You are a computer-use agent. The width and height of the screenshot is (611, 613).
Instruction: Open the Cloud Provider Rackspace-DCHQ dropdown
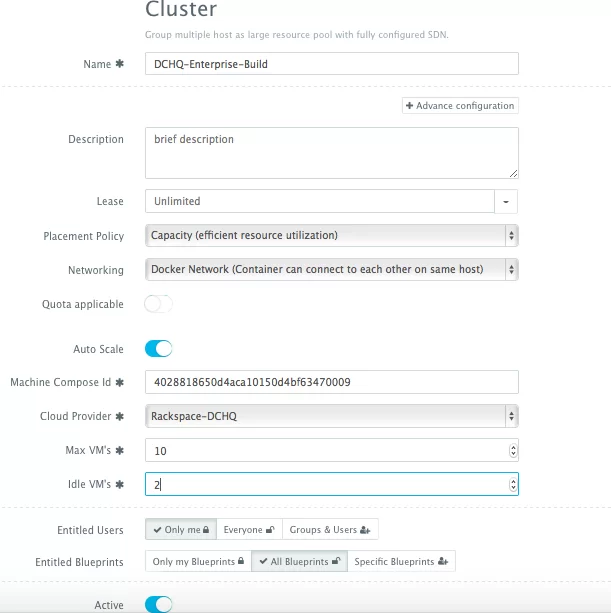point(331,416)
